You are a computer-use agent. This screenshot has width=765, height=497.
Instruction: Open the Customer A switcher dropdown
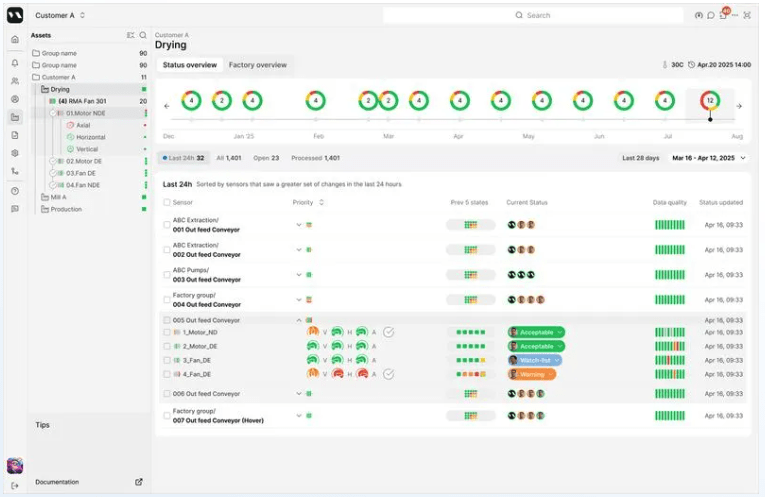tap(60, 15)
